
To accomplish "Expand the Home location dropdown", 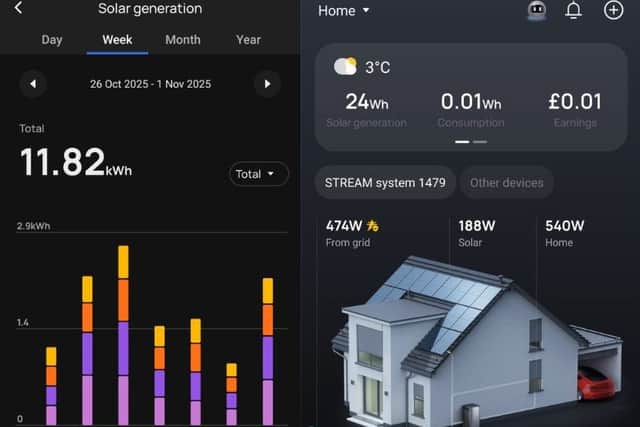I will click(344, 11).
